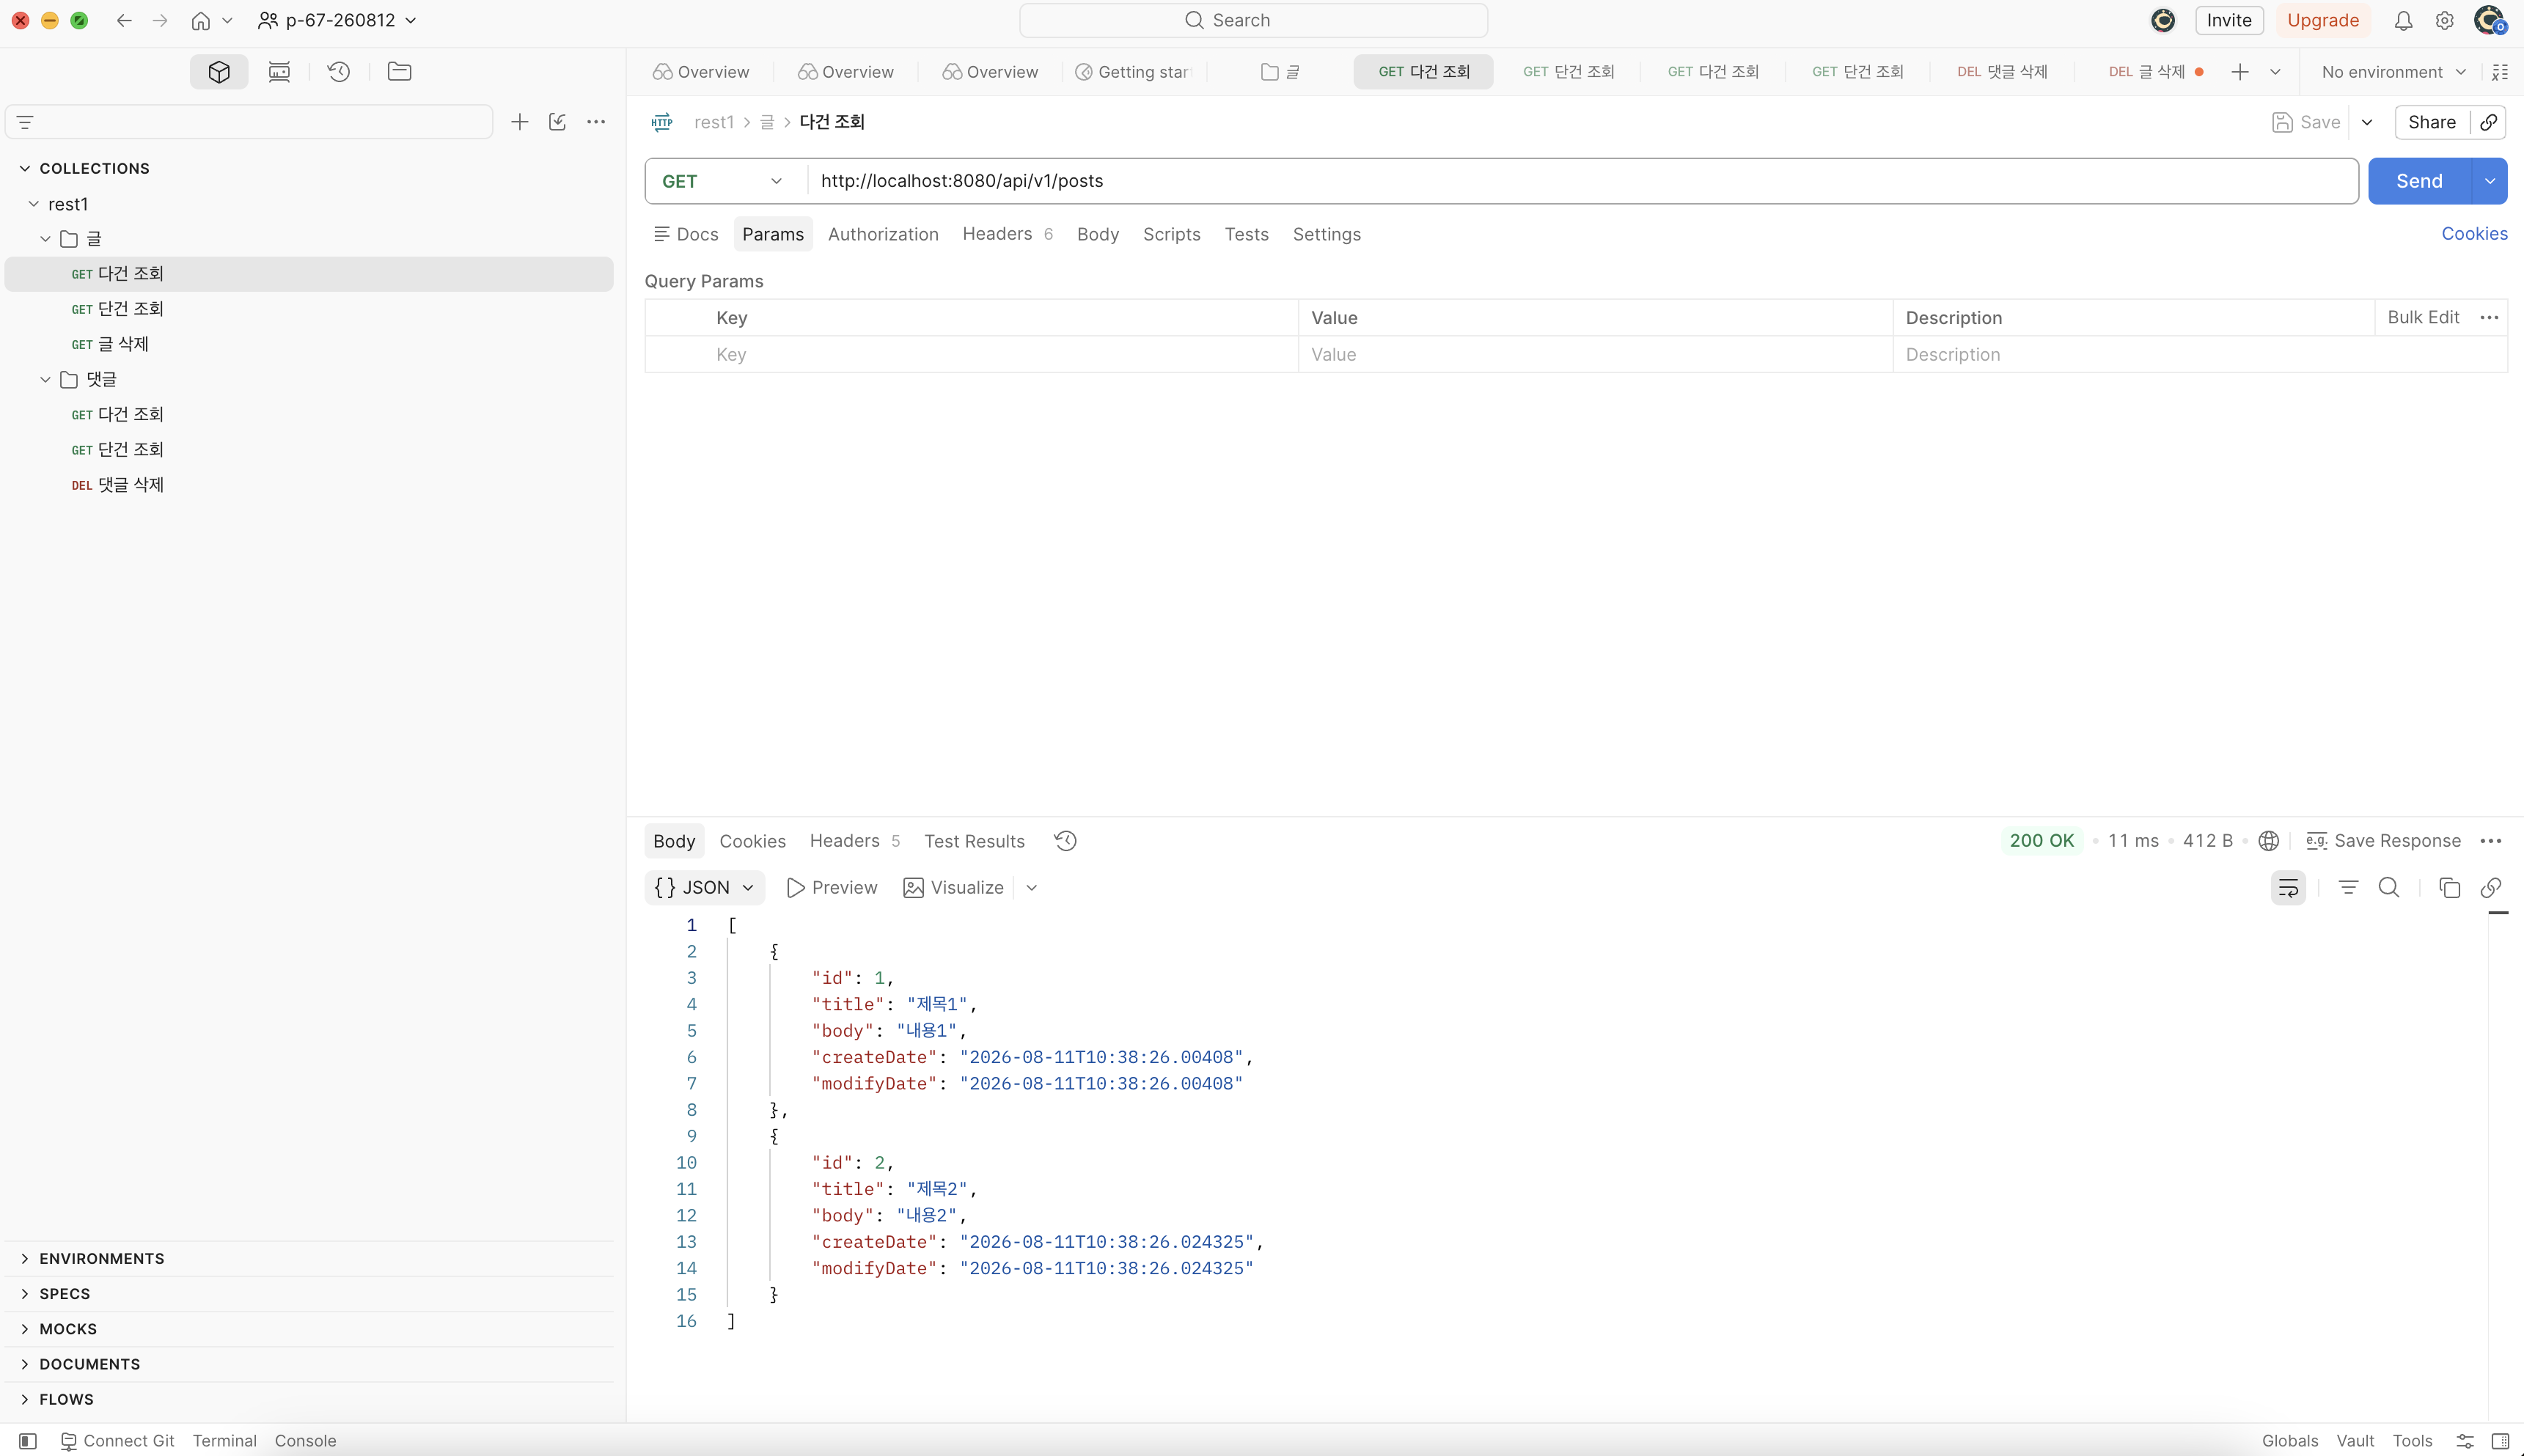The image size is (2524, 1456).
Task: Switch to the Authorization tab
Action: (883, 234)
